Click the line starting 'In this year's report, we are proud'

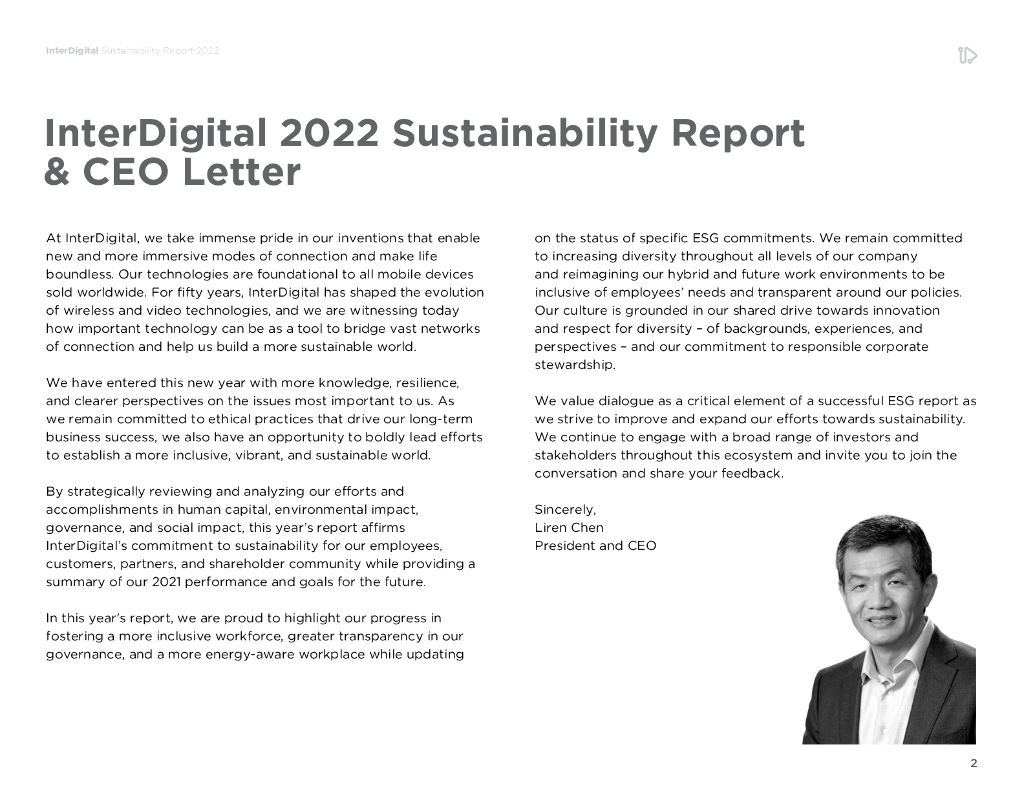click(x=244, y=618)
